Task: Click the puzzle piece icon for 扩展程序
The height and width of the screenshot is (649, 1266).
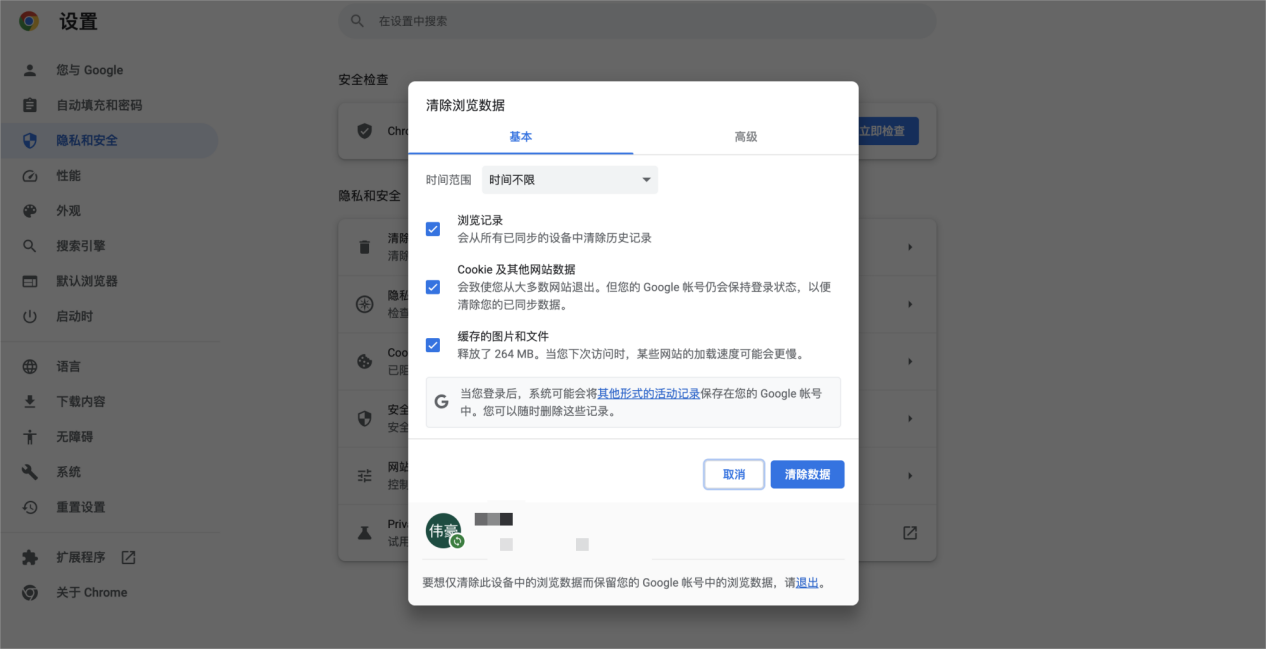Action: (x=30, y=557)
